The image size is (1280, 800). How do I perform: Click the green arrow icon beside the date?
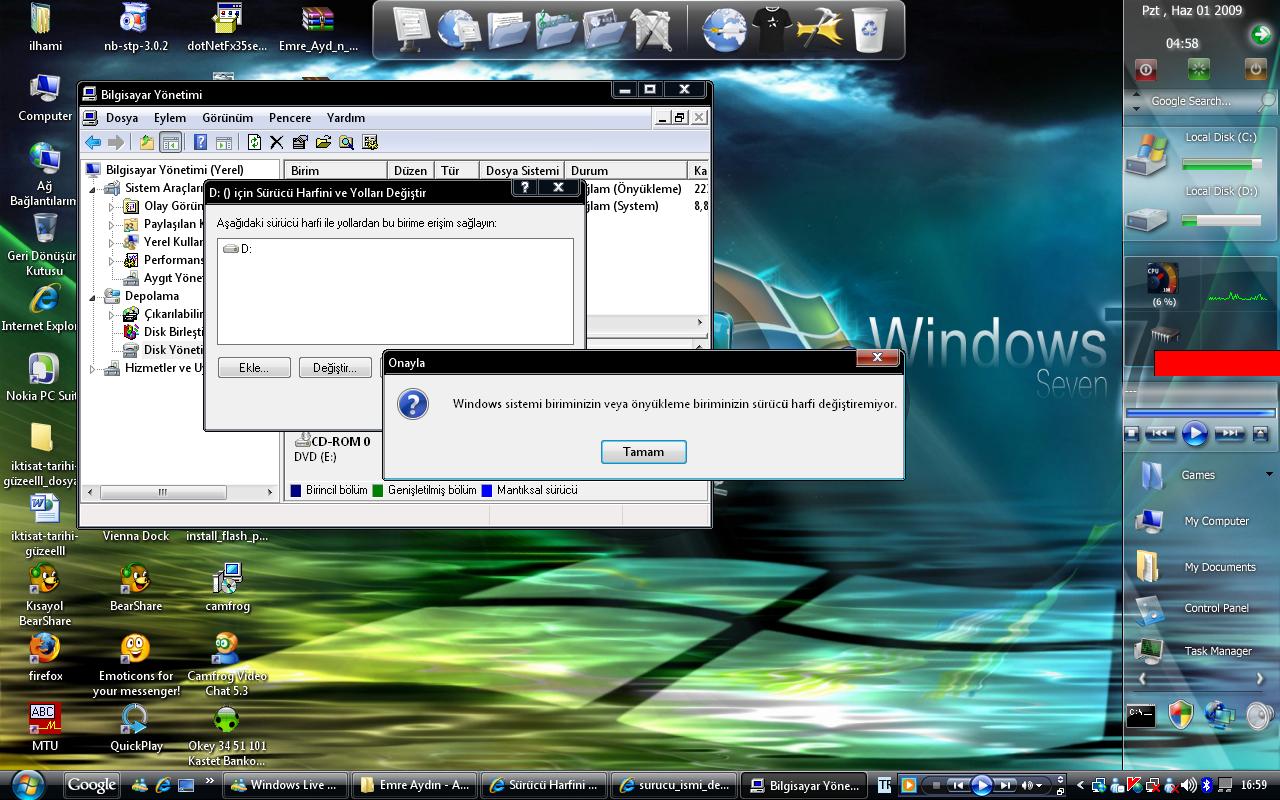click(x=1259, y=36)
